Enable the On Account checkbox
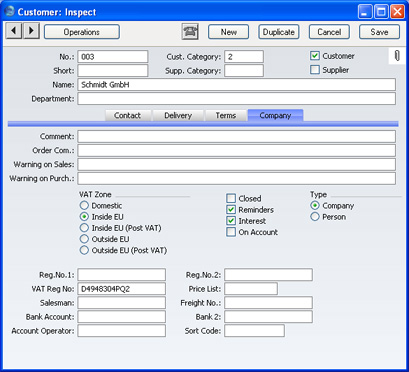 (231, 232)
